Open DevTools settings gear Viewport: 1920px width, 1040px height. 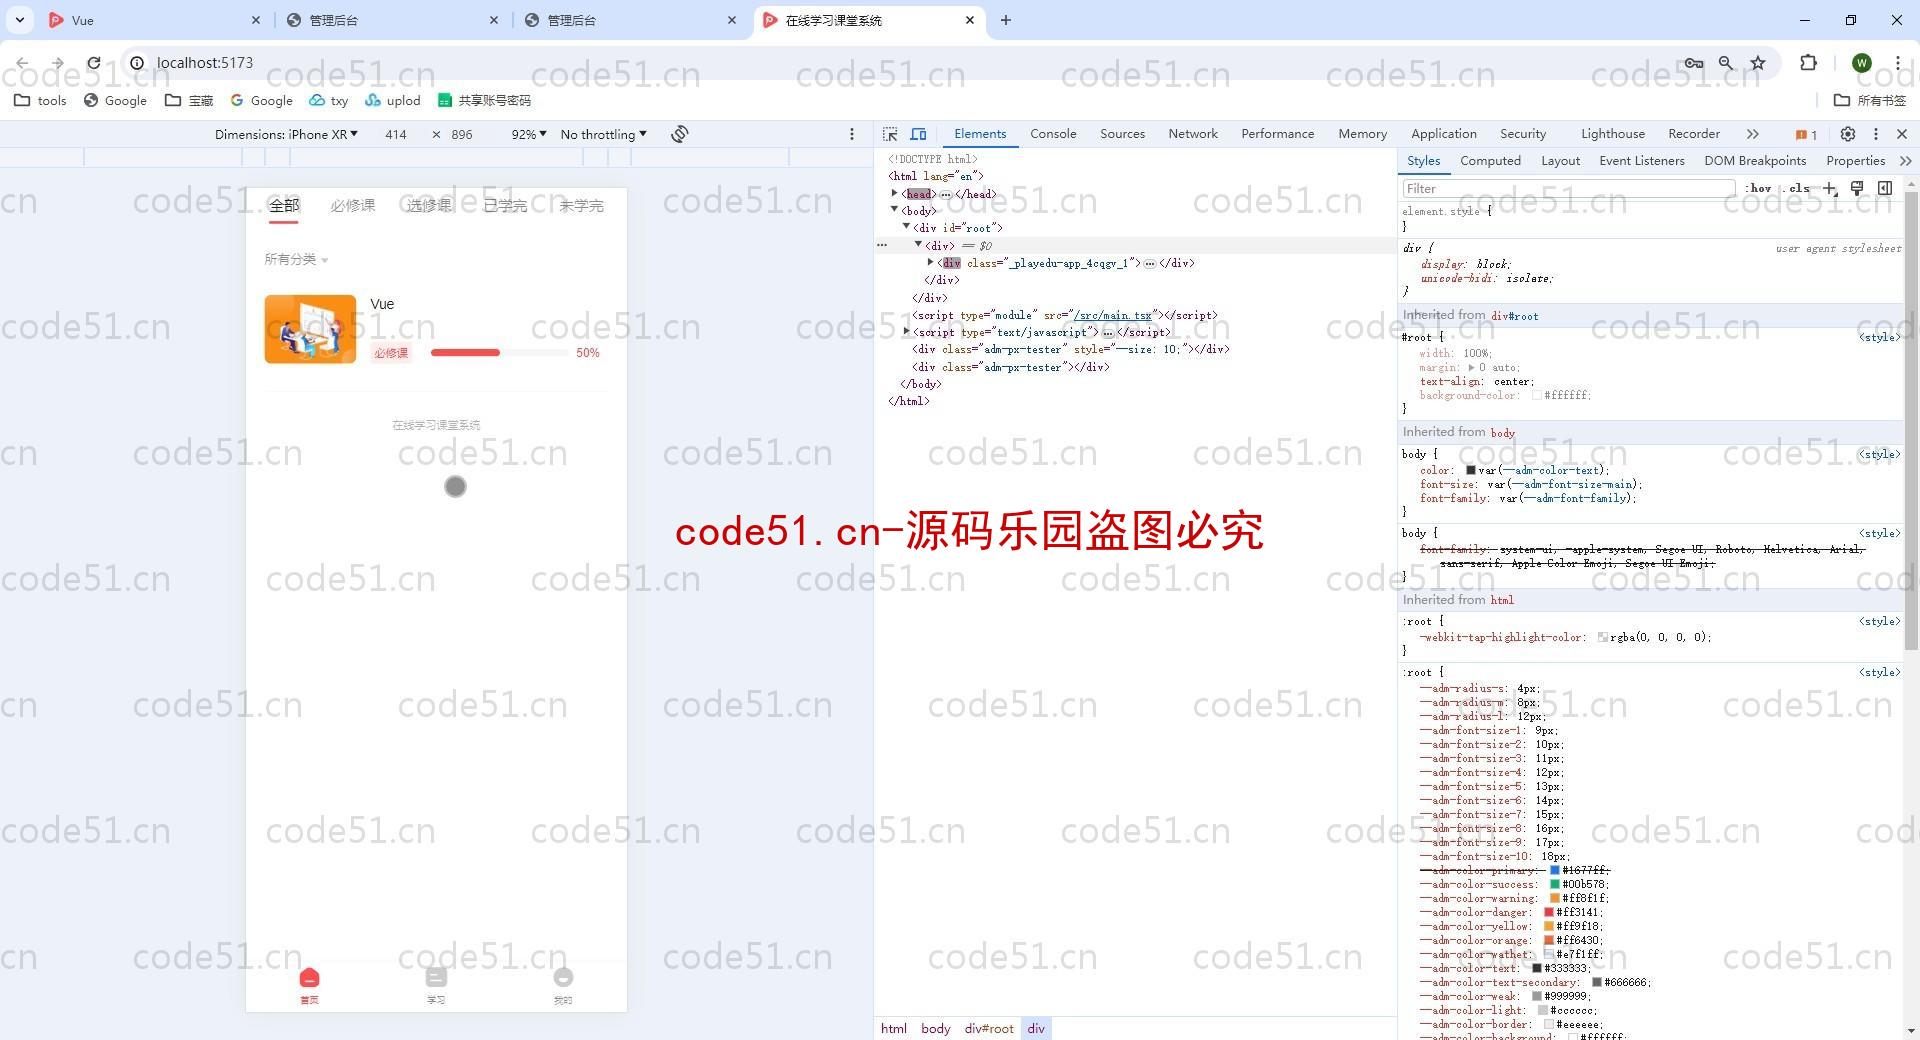click(1848, 134)
